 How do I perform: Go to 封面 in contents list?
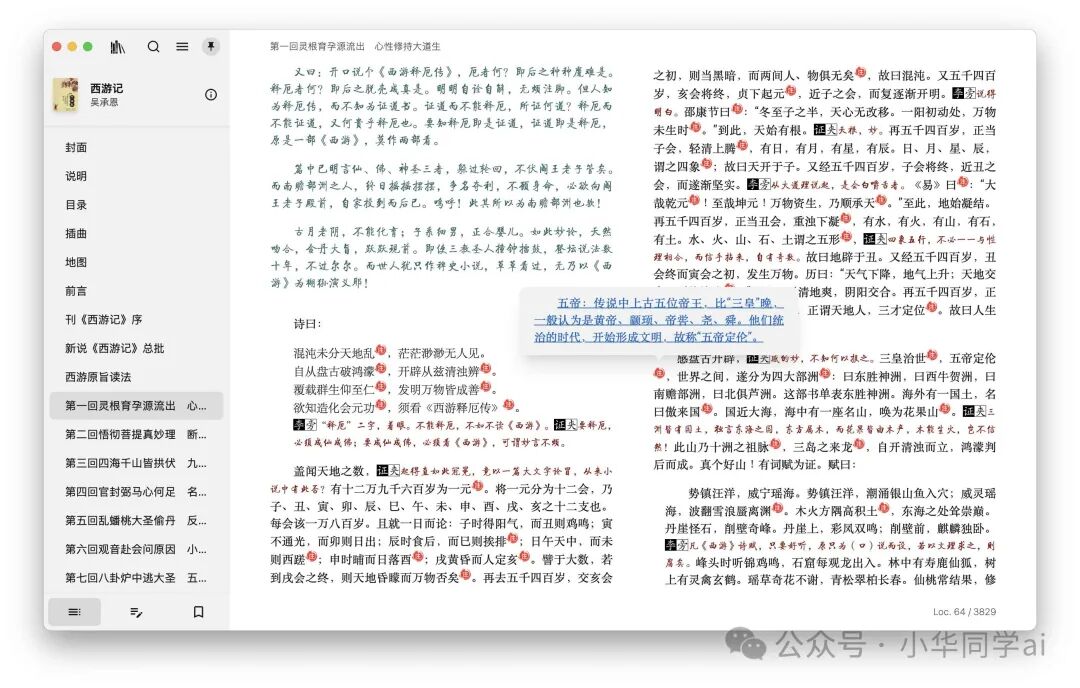point(136,147)
